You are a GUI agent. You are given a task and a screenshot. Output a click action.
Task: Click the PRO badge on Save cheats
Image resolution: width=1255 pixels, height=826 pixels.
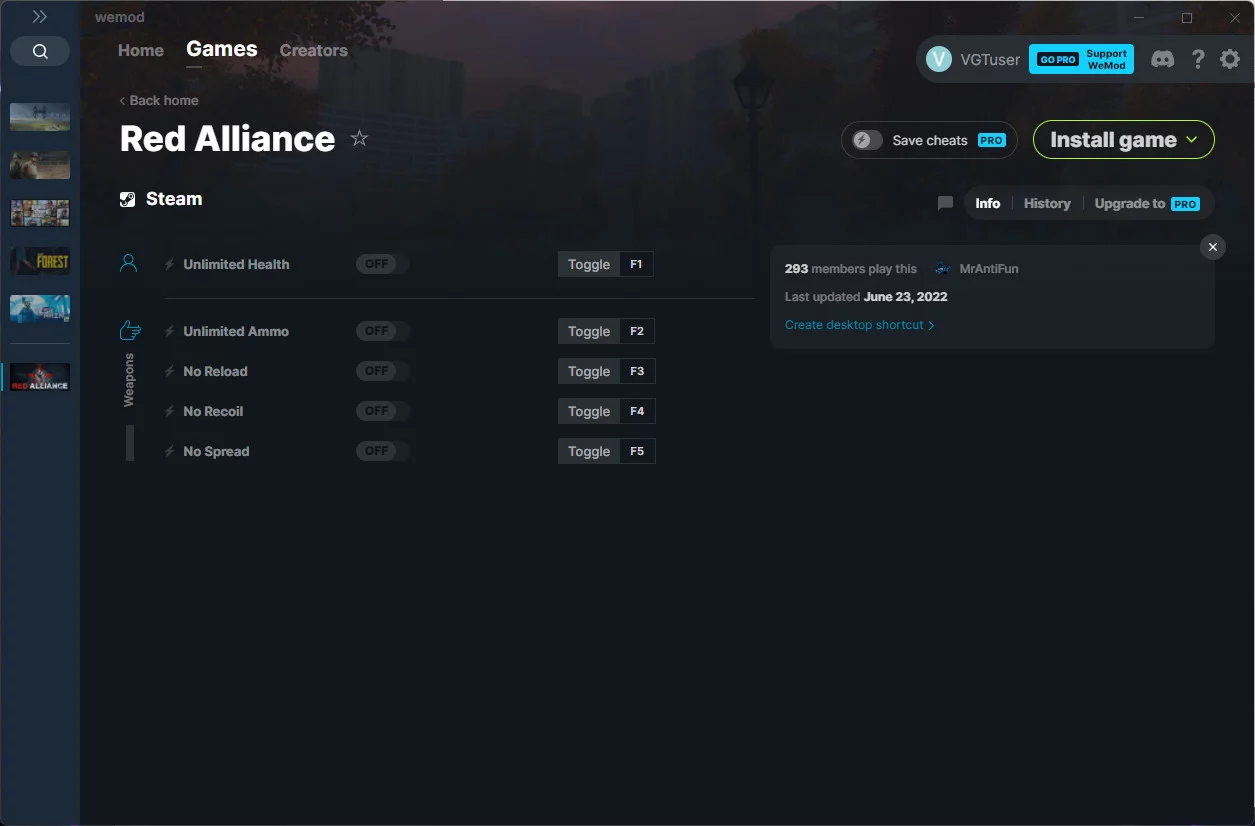[x=991, y=140]
